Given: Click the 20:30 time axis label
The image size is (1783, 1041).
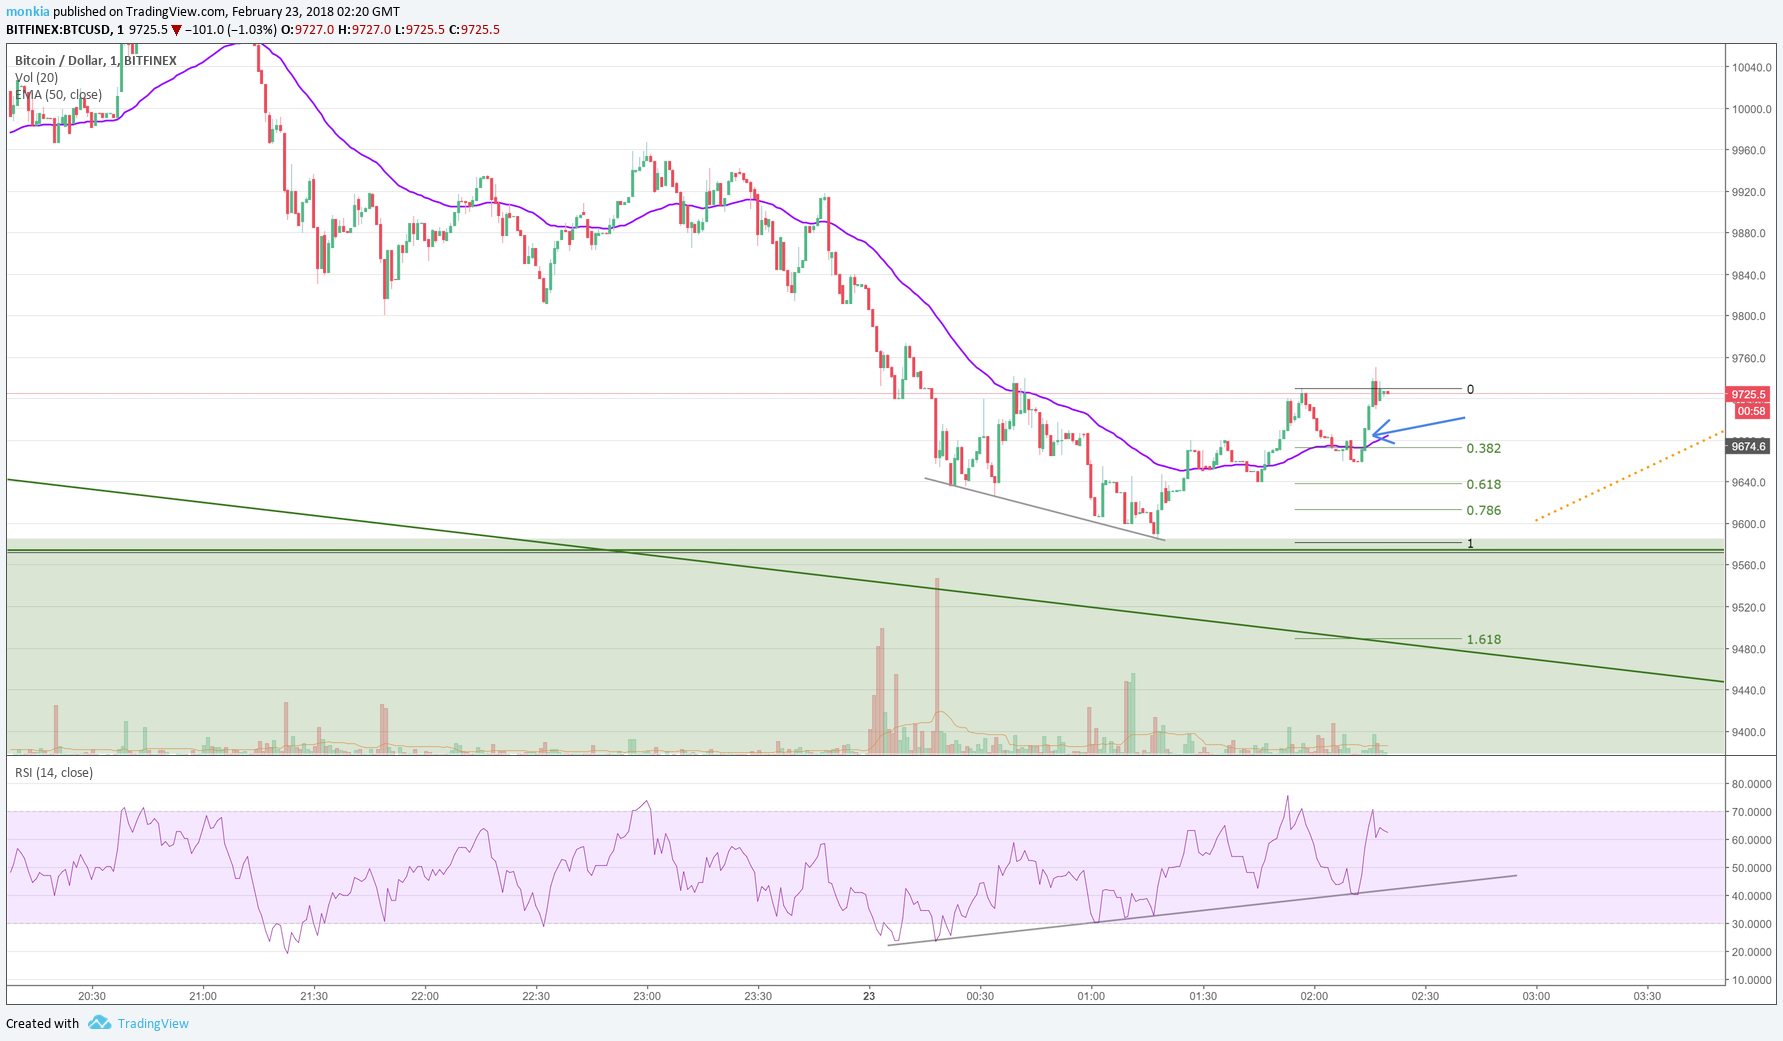Looking at the screenshot, I should (x=92, y=996).
